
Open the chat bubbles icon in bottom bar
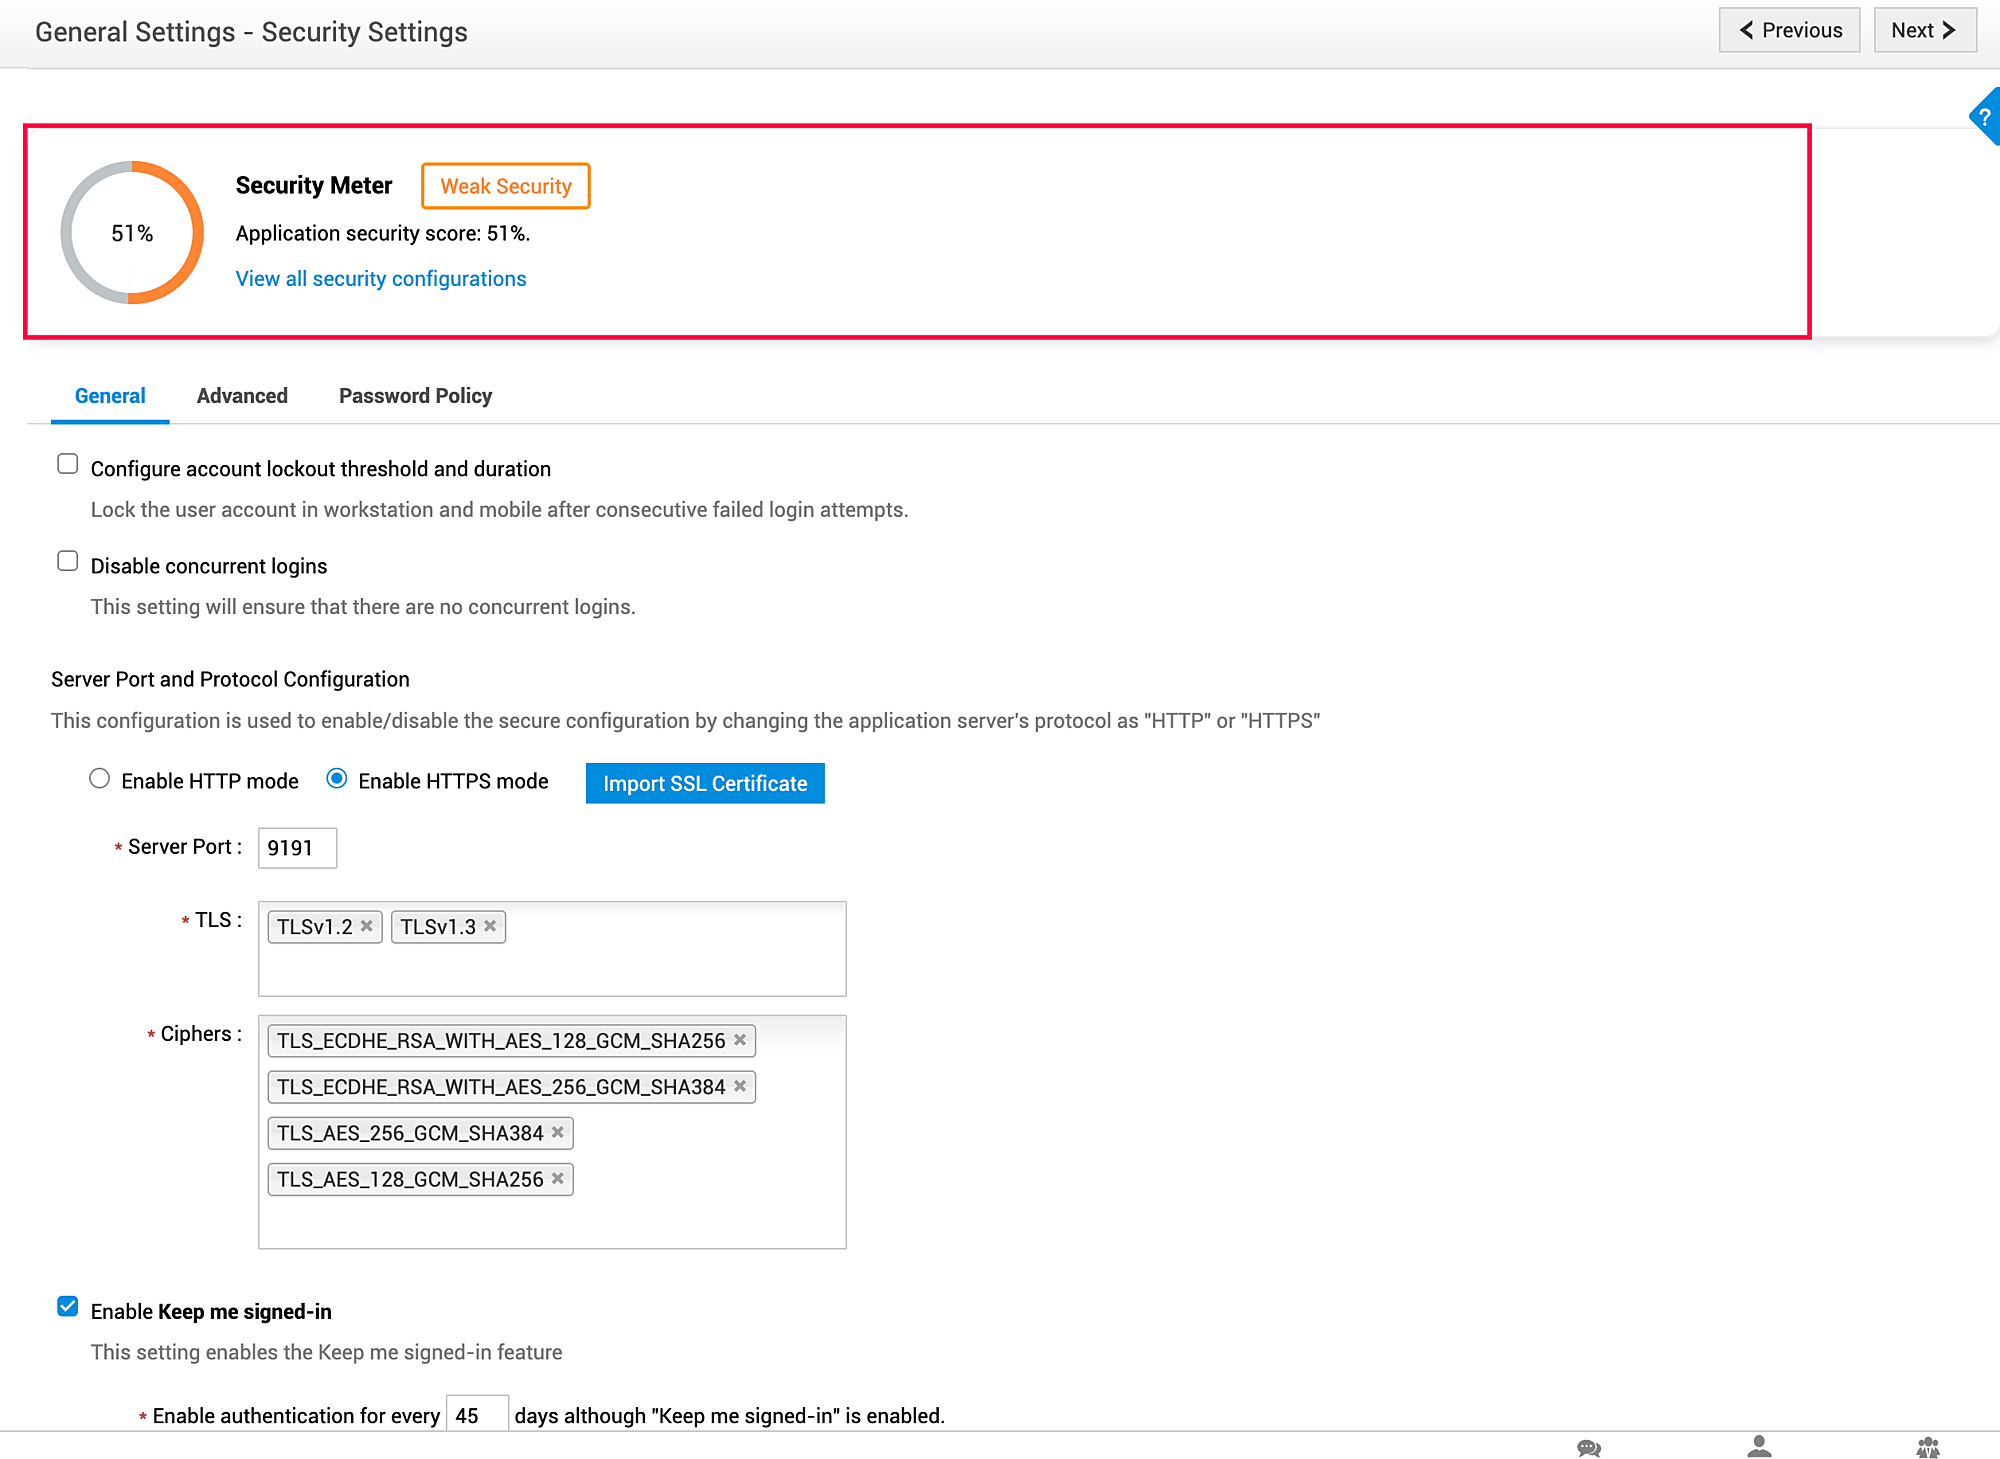(1588, 1447)
